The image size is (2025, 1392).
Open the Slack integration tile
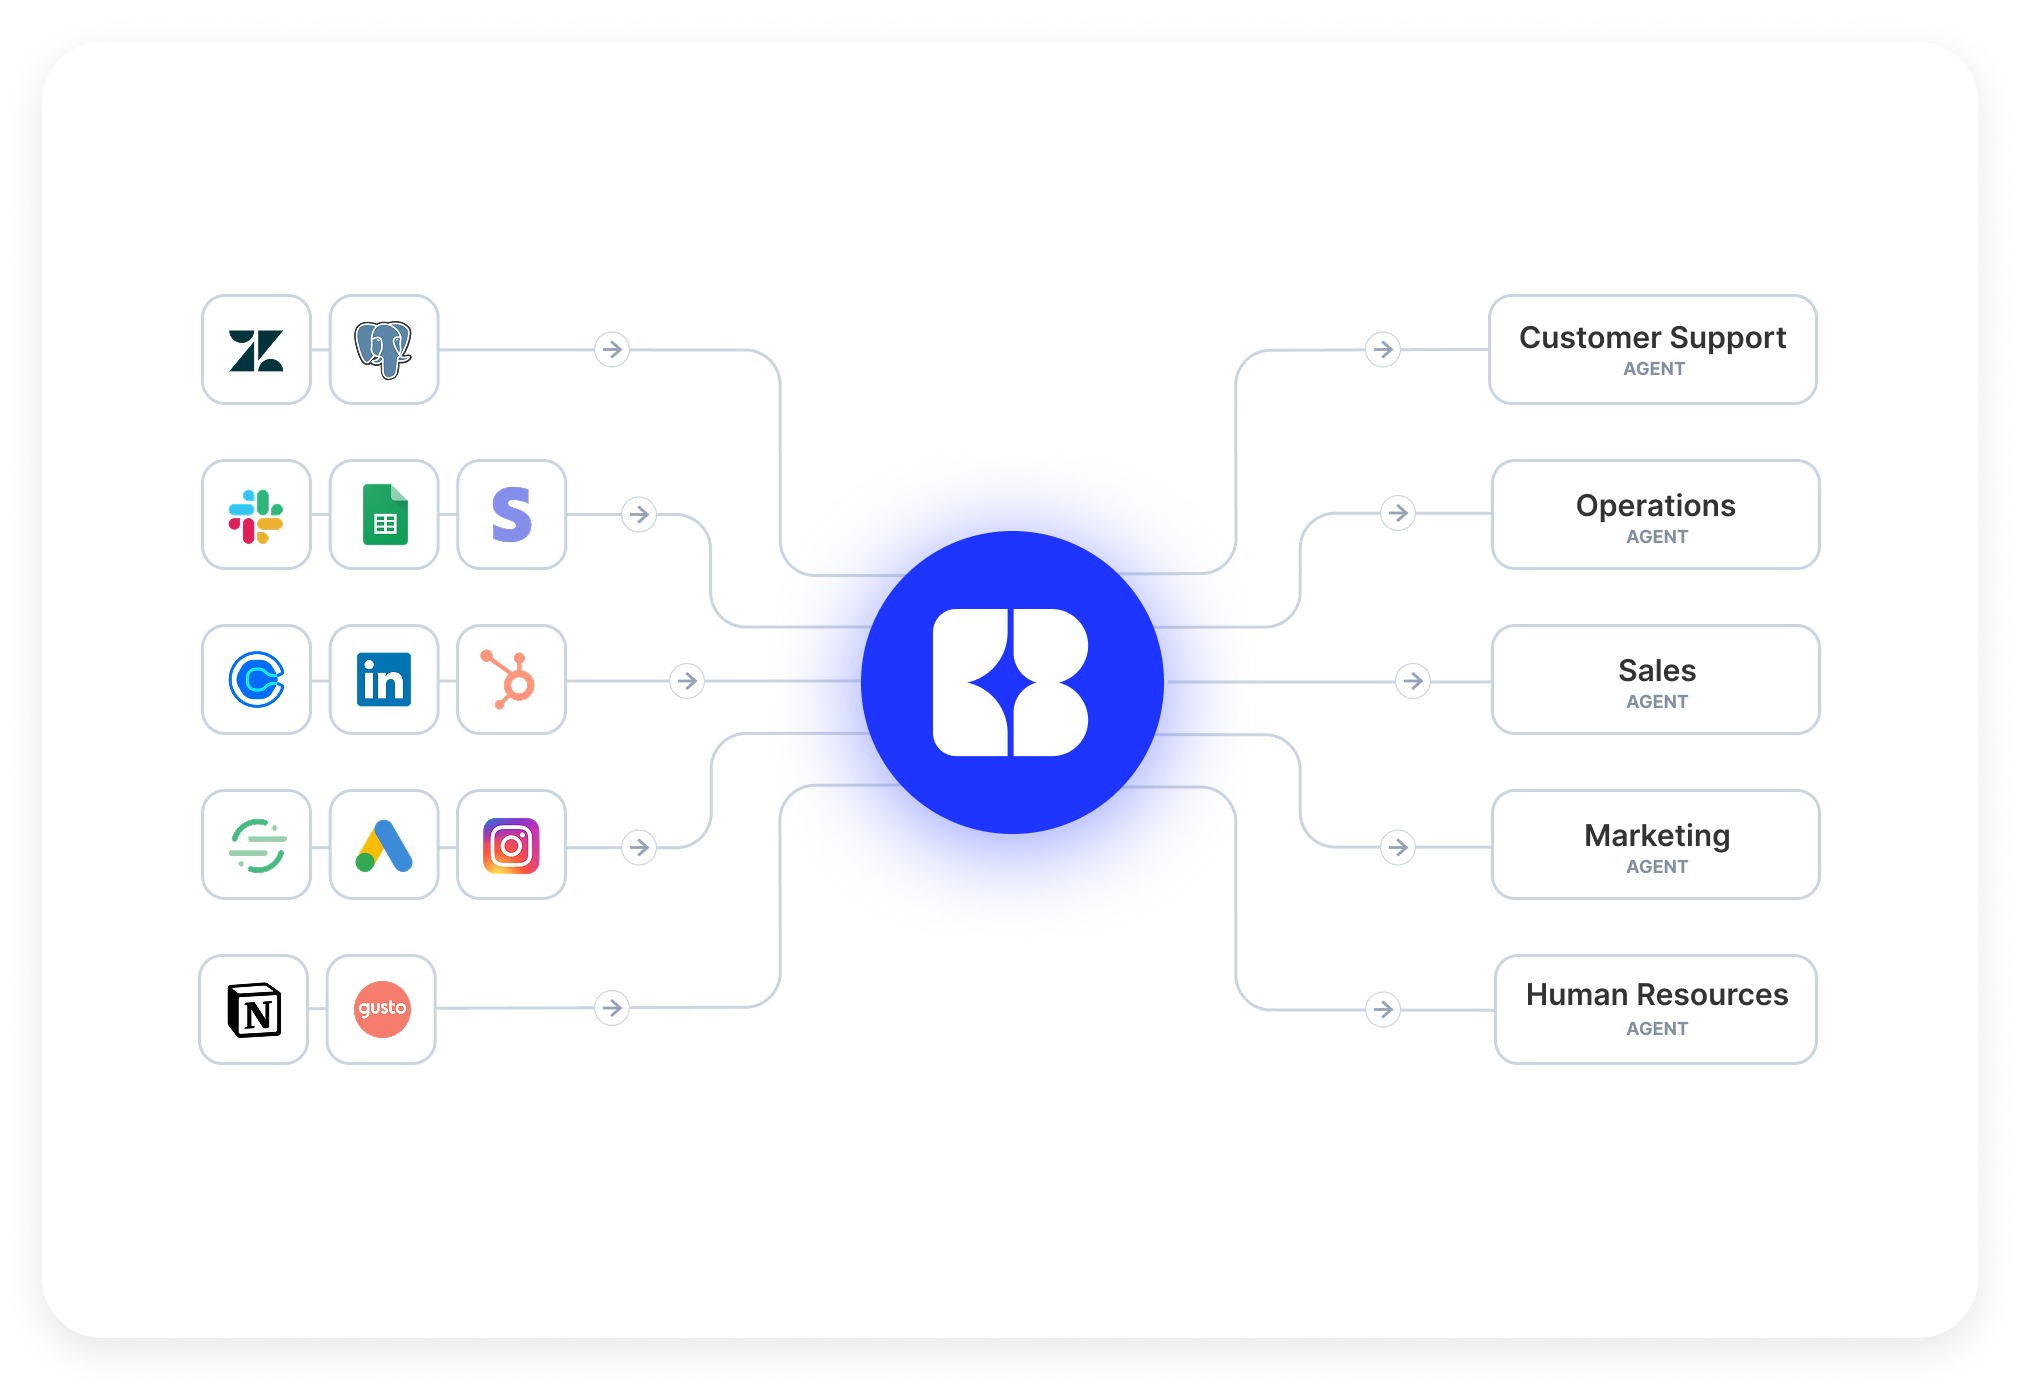256,515
